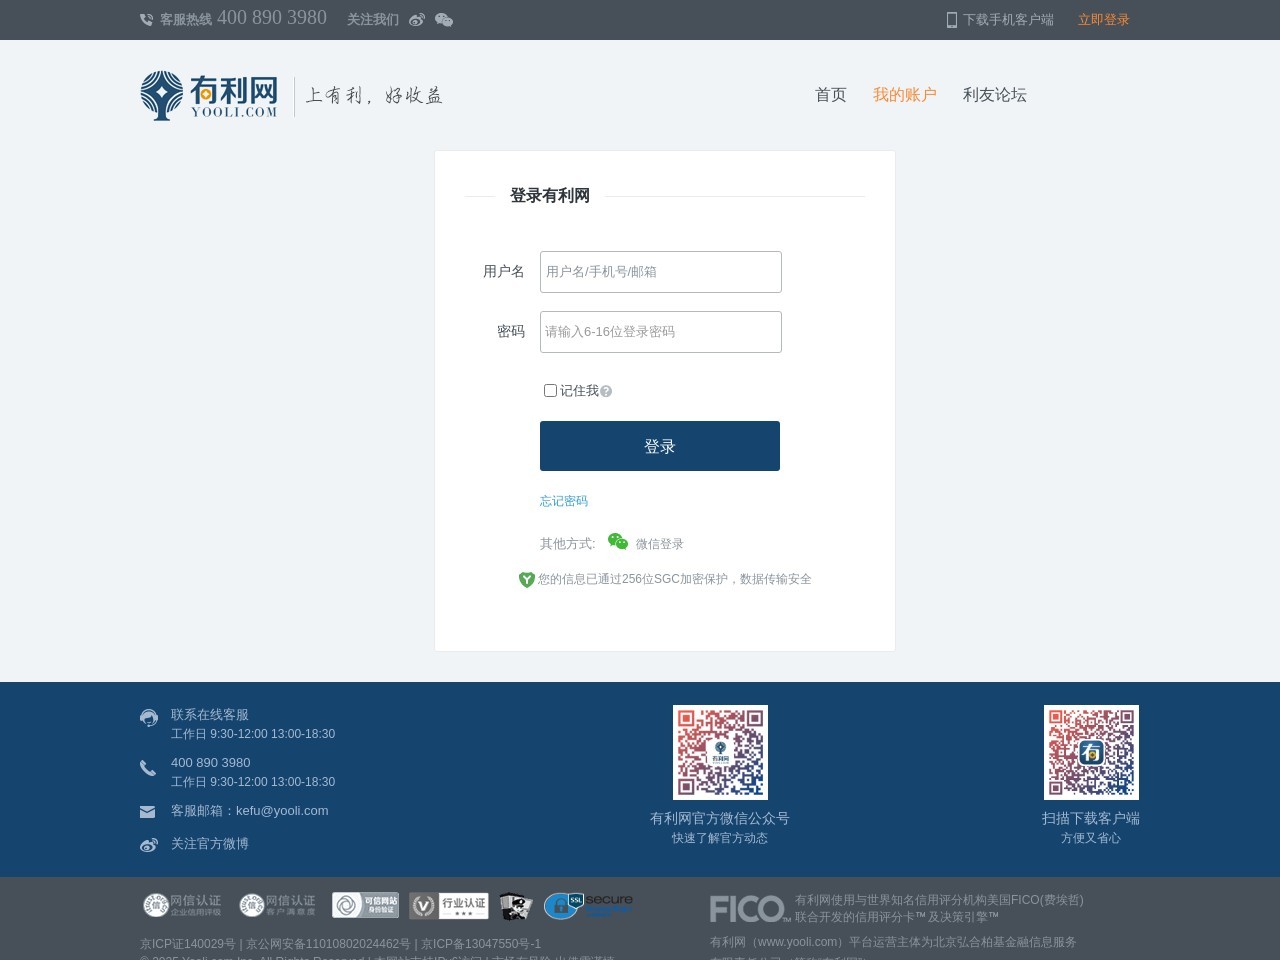Click the SSL secure badge
This screenshot has width=1280, height=960.
tap(588, 905)
